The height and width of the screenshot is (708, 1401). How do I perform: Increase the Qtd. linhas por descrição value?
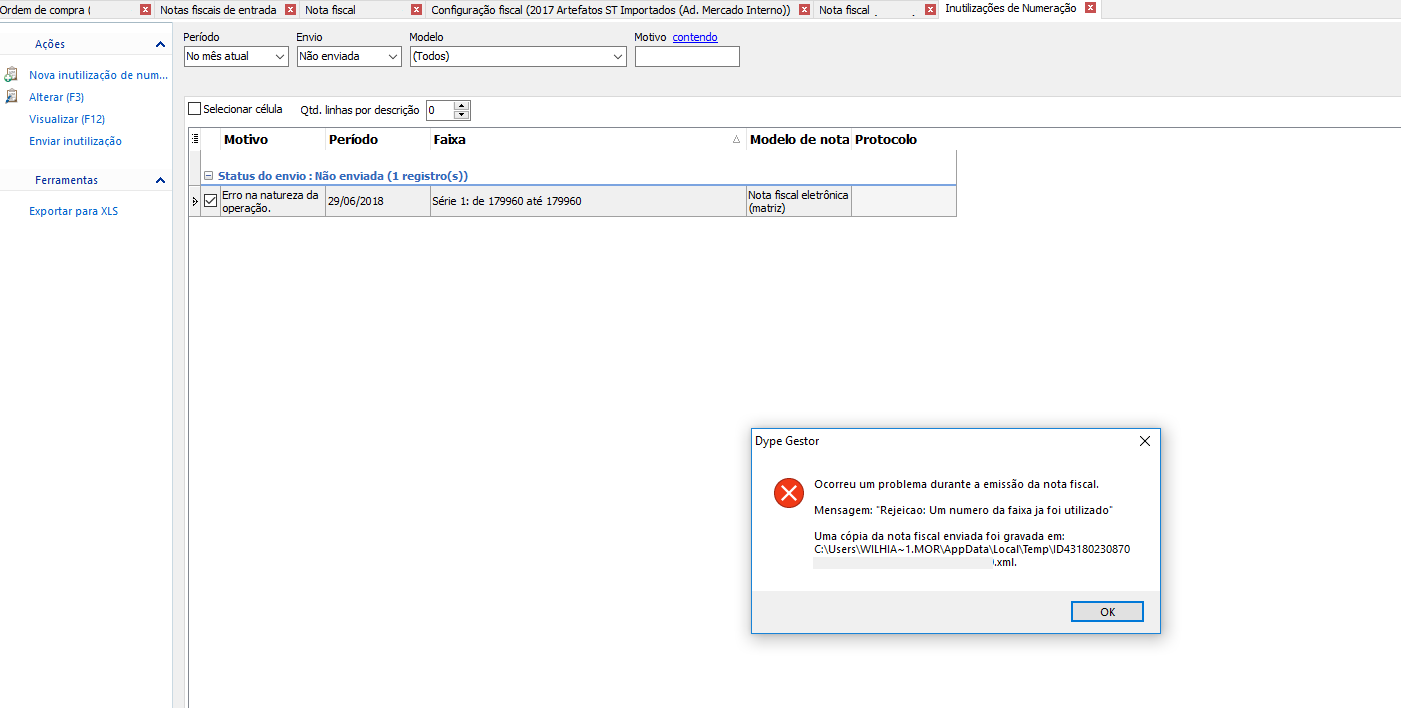[x=461, y=106]
